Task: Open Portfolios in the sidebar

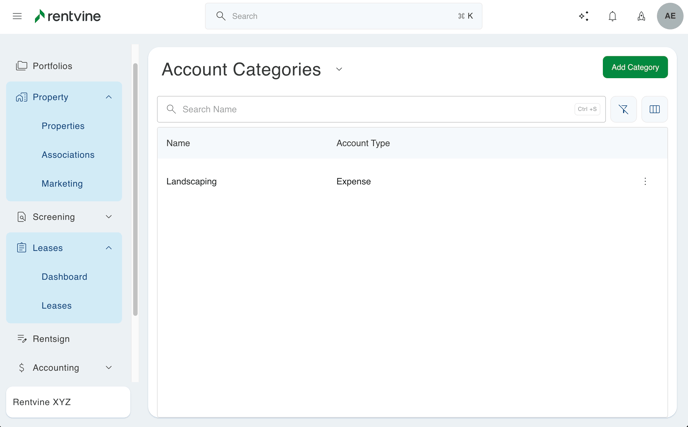Action: pyautogui.click(x=52, y=66)
